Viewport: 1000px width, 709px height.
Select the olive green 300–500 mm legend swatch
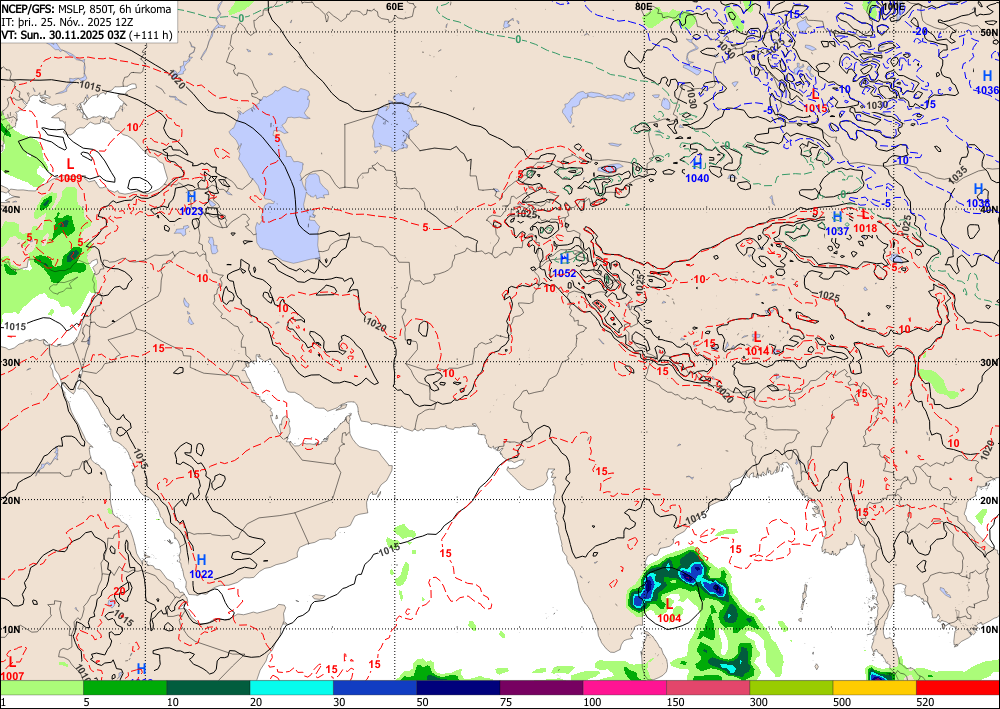click(x=791, y=687)
